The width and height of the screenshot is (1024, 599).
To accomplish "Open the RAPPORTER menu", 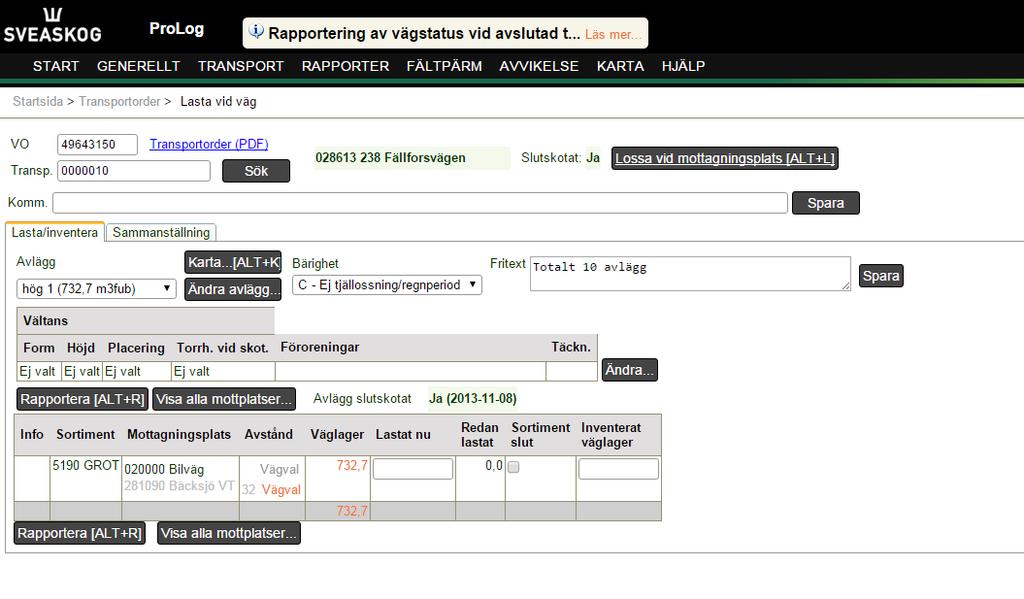I will (x=345, y=66).
